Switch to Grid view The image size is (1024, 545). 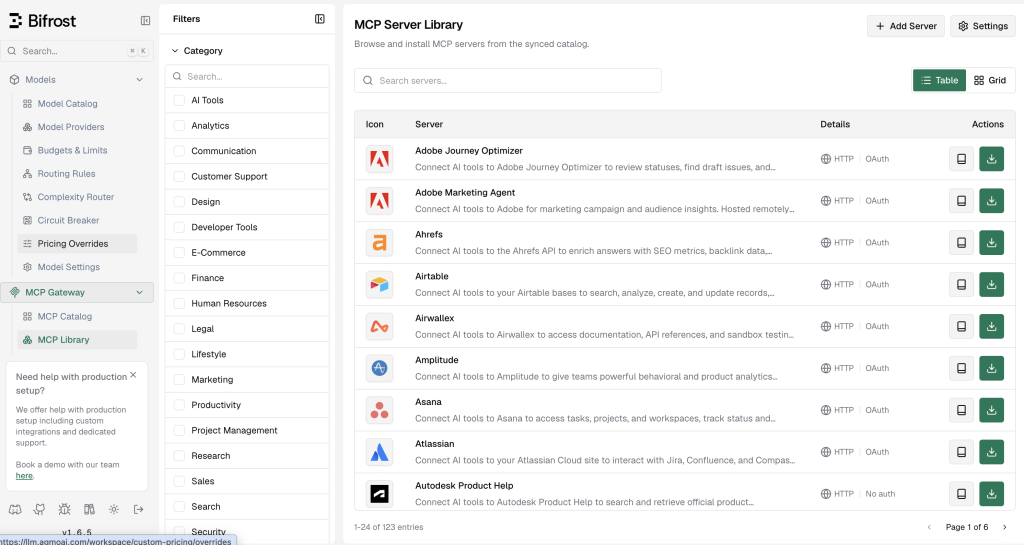click(x=990, y=80)
